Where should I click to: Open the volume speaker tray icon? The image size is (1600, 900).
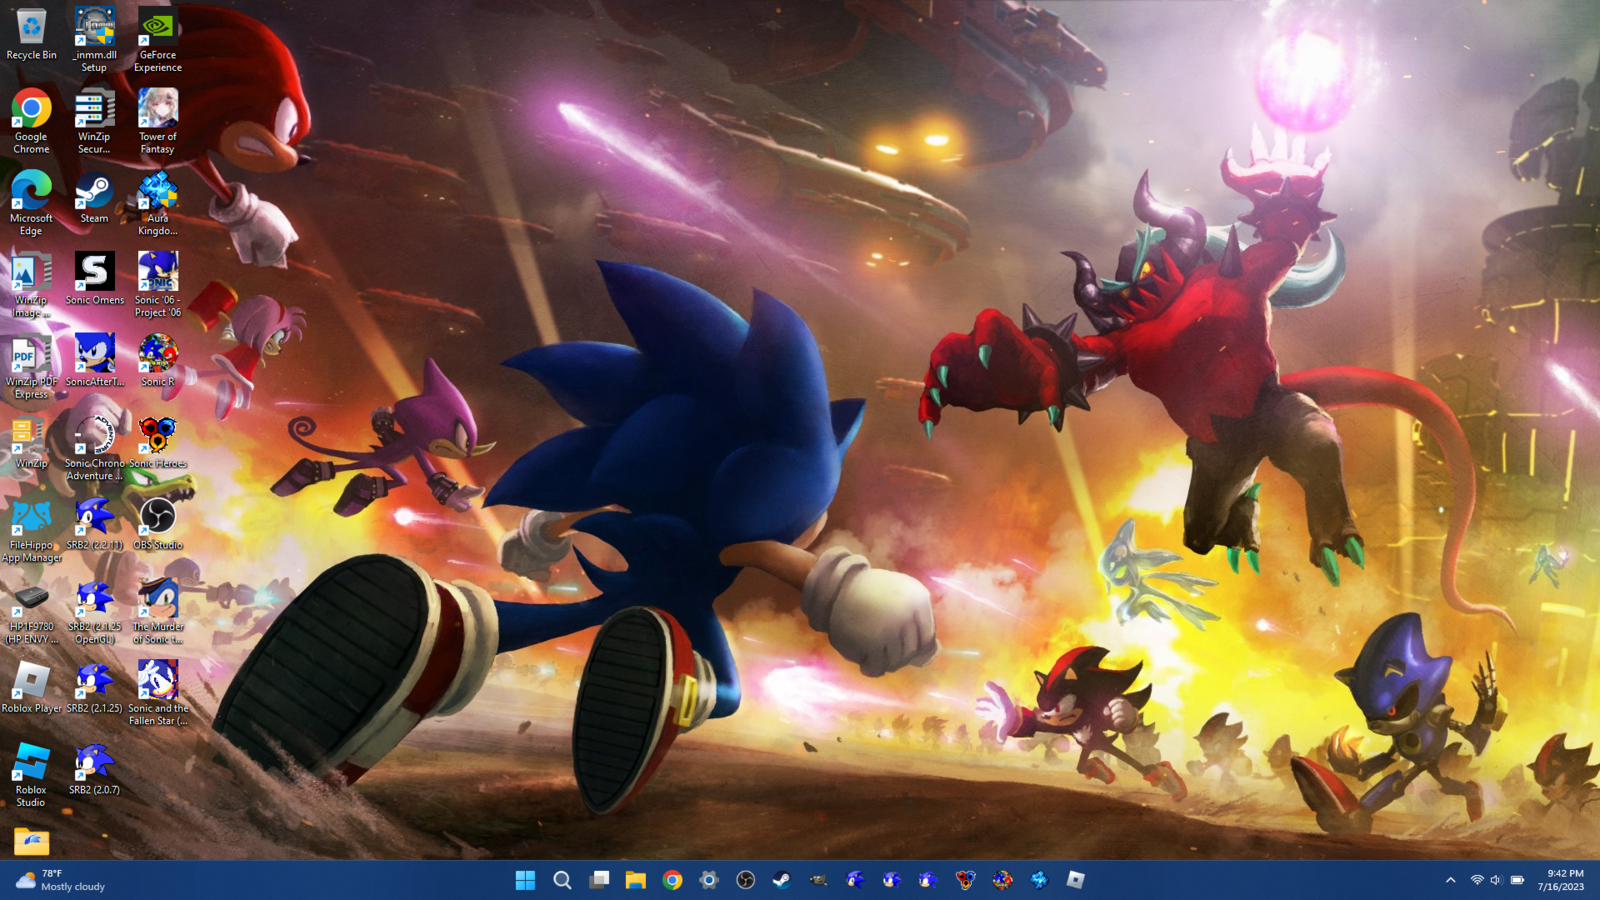point(1496,880)
